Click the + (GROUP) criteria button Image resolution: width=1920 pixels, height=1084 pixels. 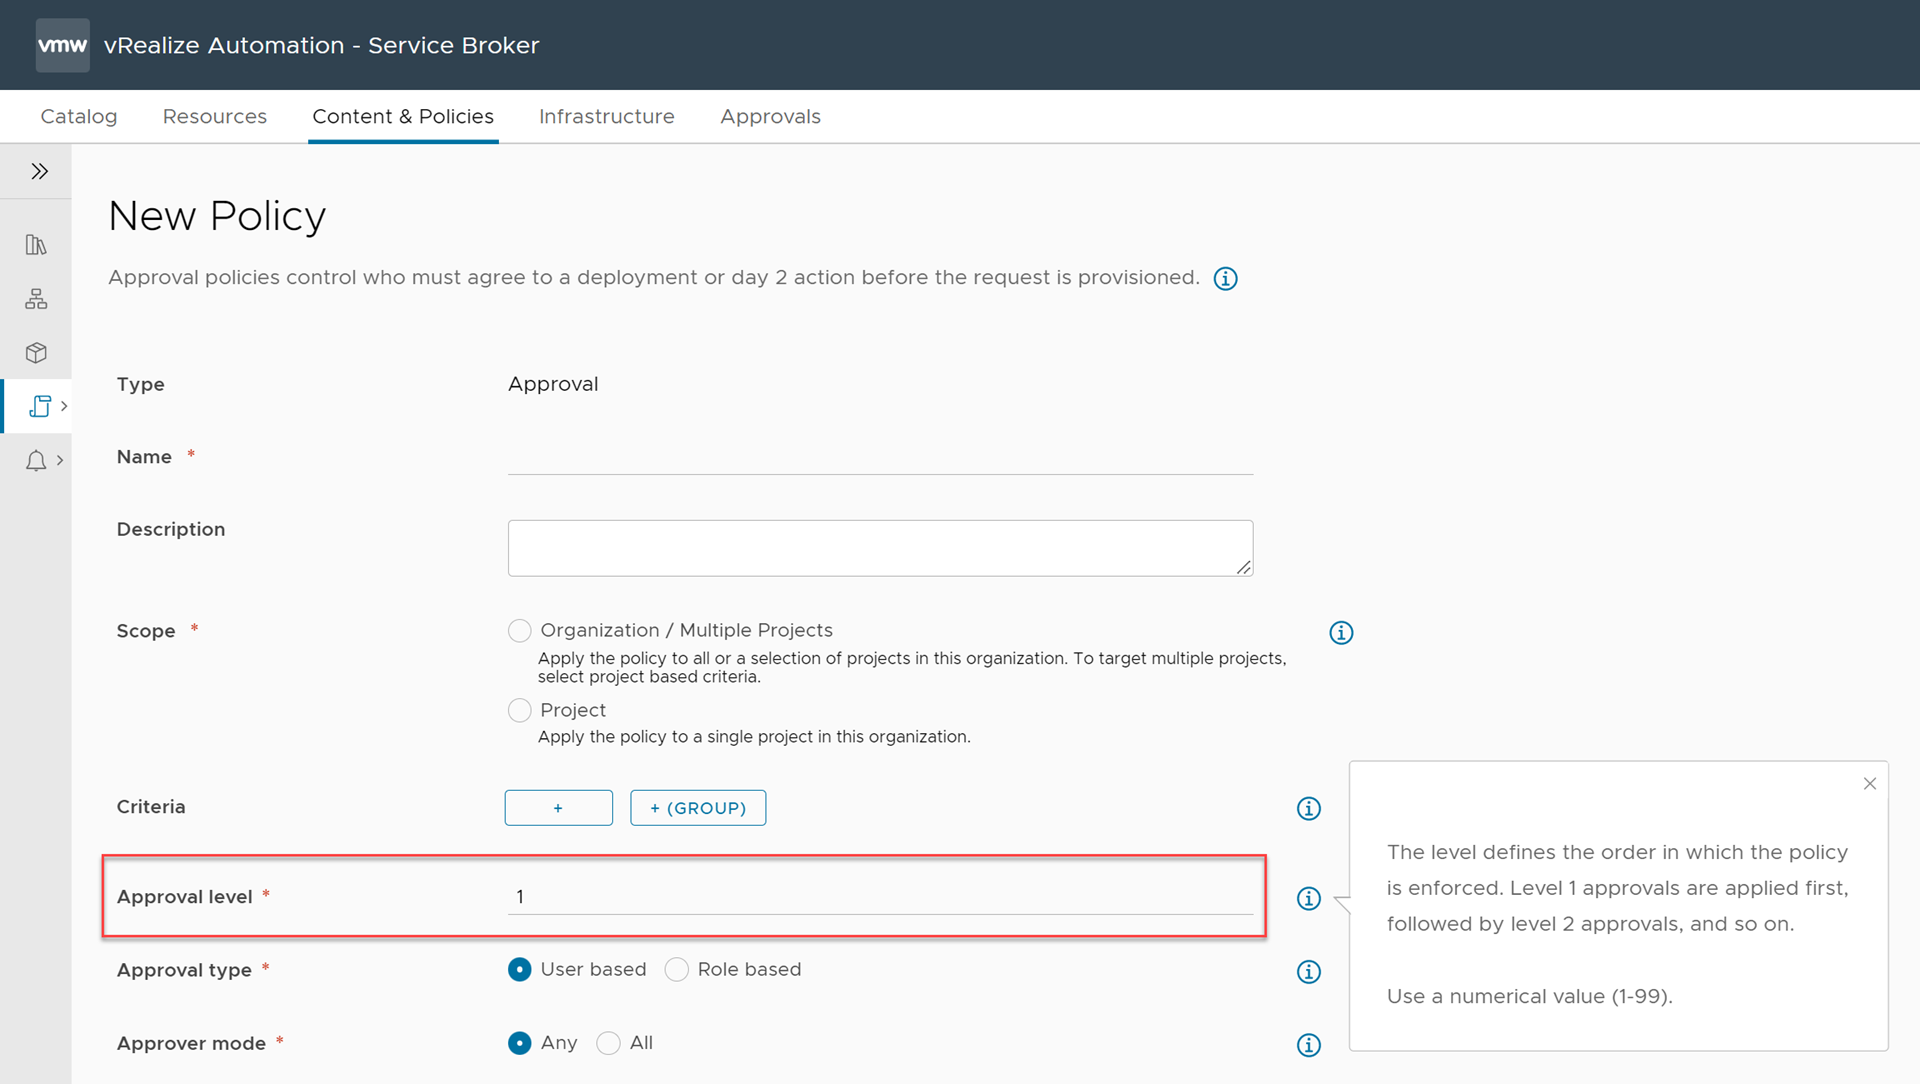coord(698,808)
